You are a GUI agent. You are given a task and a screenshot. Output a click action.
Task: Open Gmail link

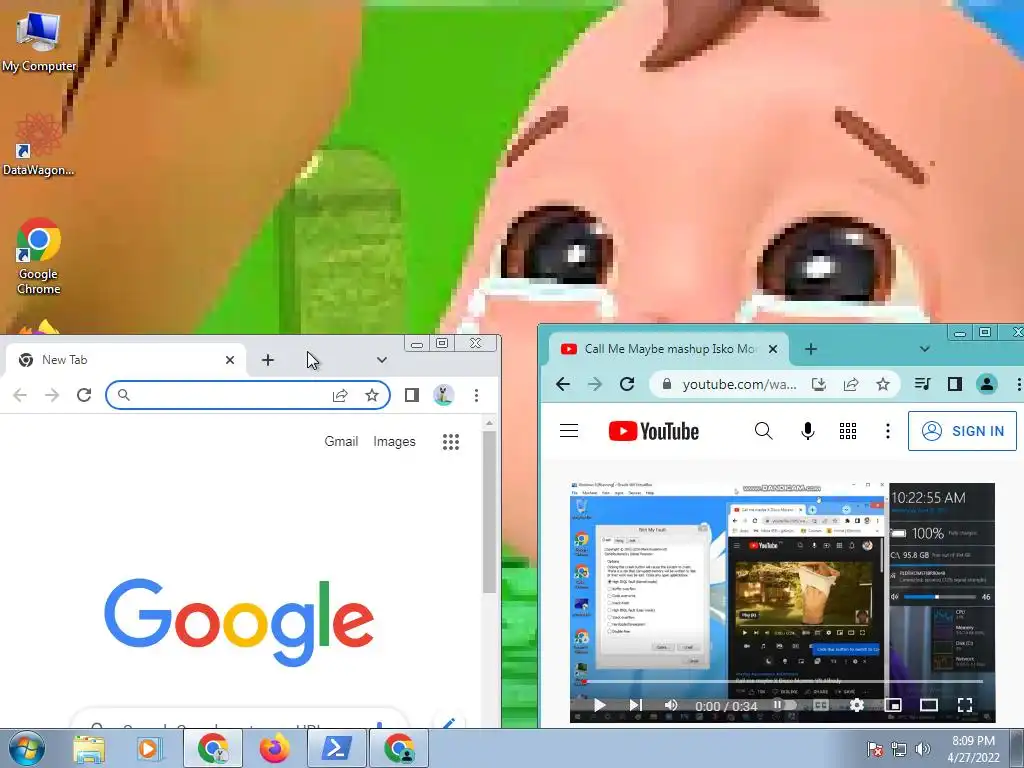pos(341,441)
